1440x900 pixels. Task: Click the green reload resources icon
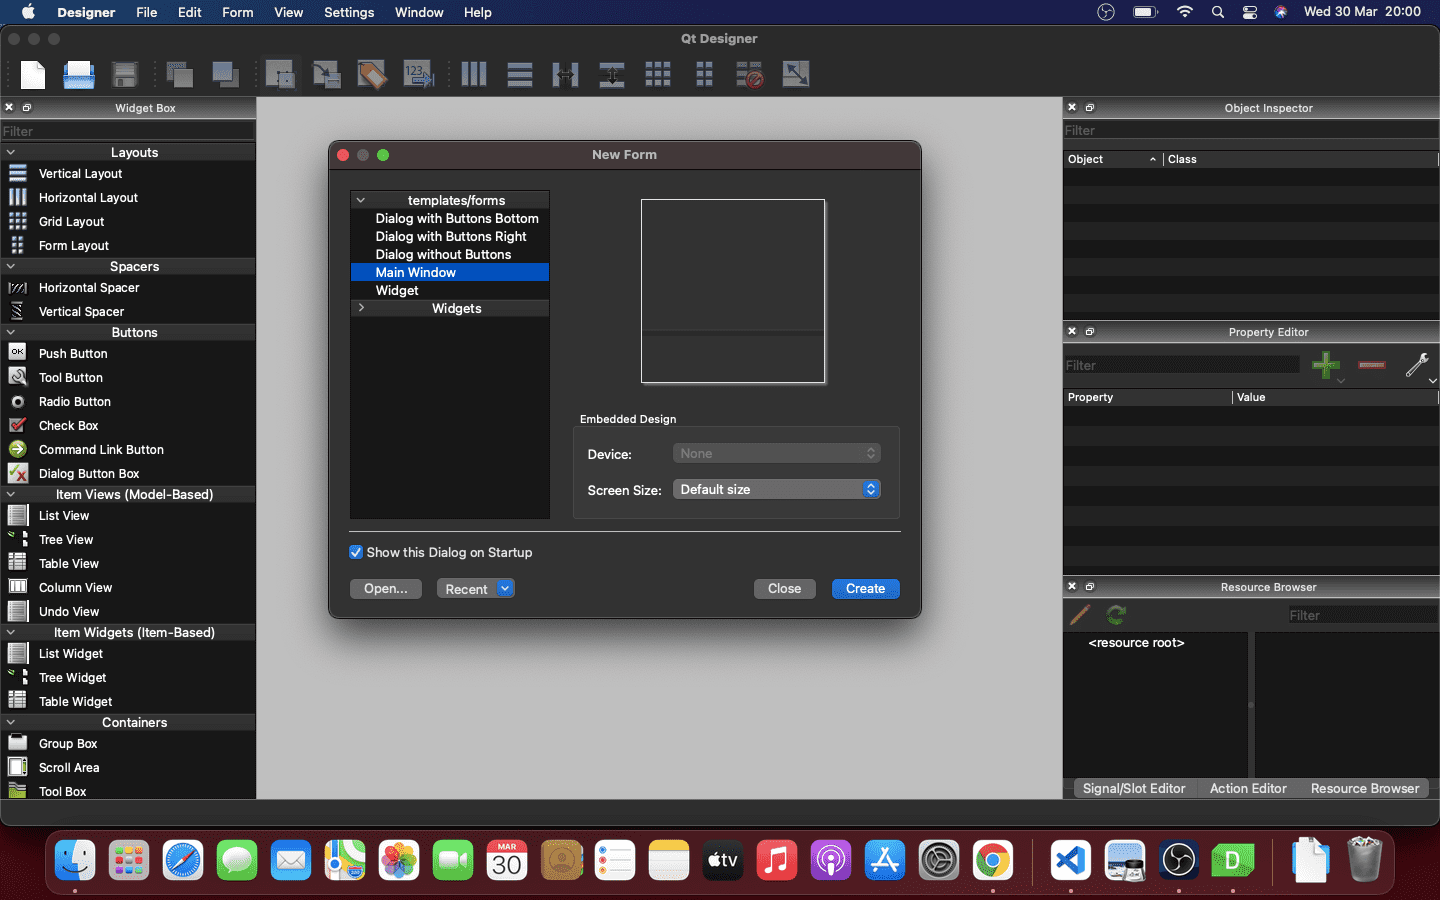(1116, 615)
